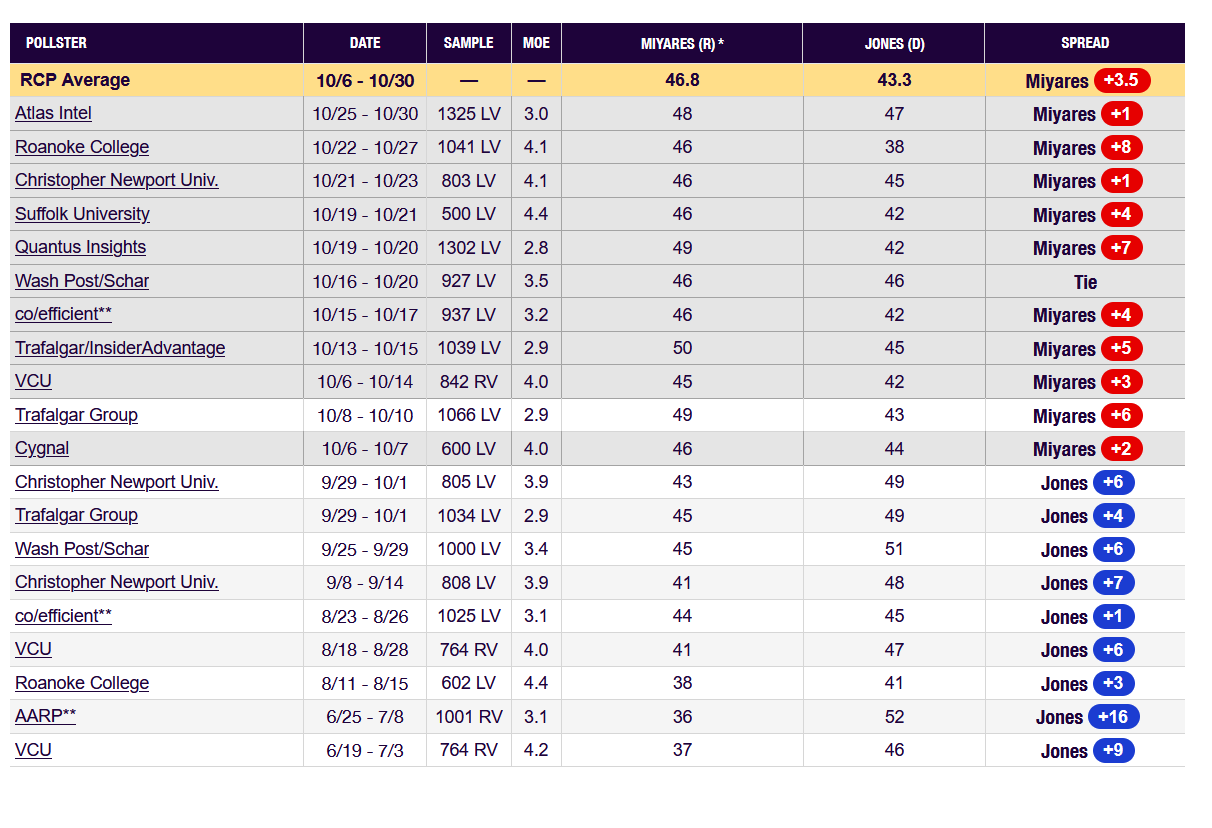Click the Jones value 51
The width and height of the screenshot is (1212, 828).
pos(894,549)
